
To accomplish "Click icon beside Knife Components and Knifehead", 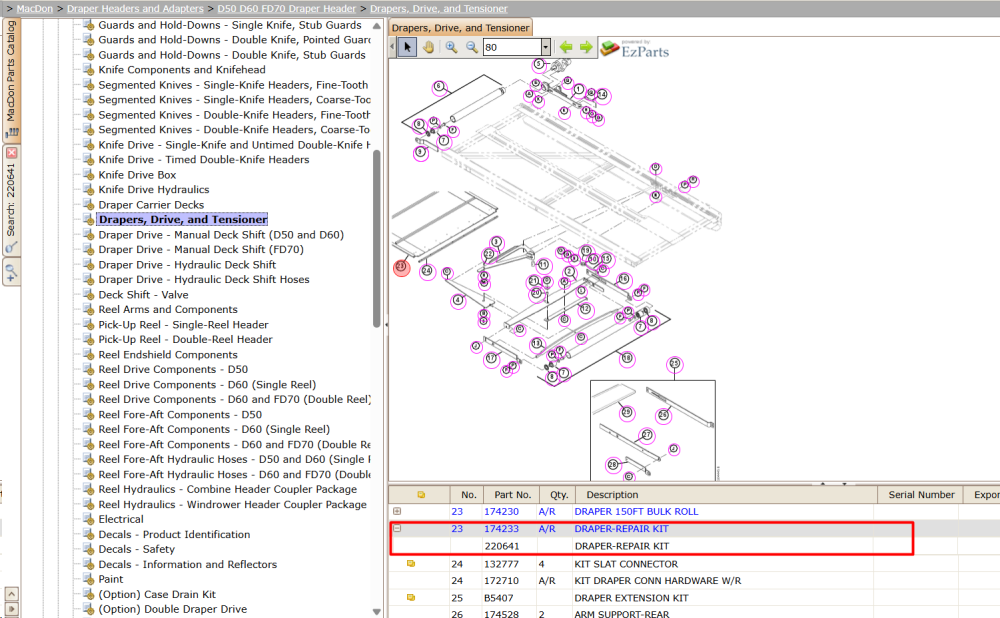I will 89,70.
